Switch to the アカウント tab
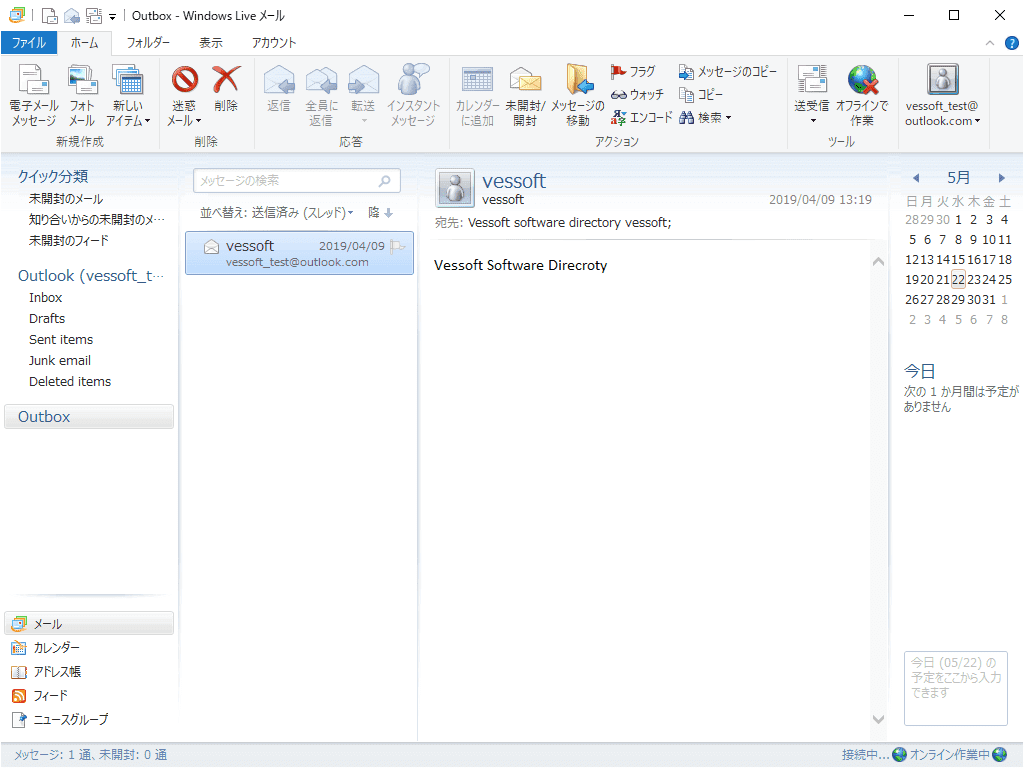Image resolution: width=1024 pixels, height=768 pixels. [274, 43]
